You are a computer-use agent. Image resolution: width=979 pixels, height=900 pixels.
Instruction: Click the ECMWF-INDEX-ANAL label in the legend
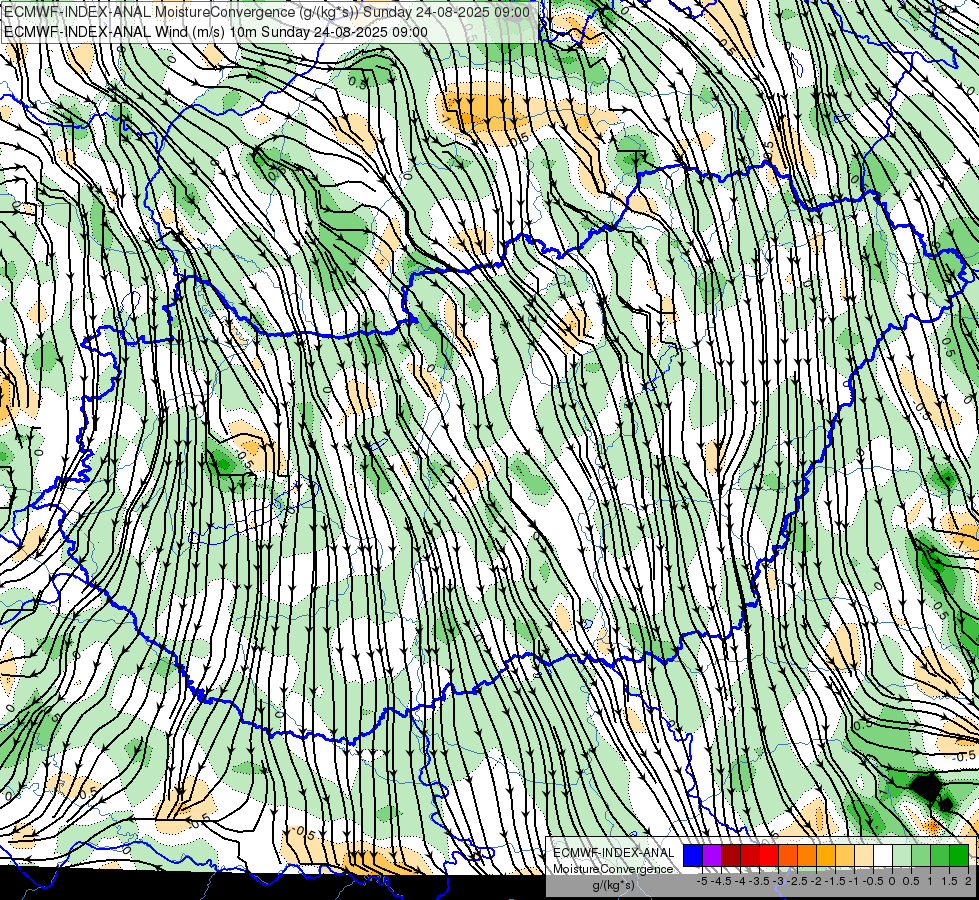pos(614,853)
